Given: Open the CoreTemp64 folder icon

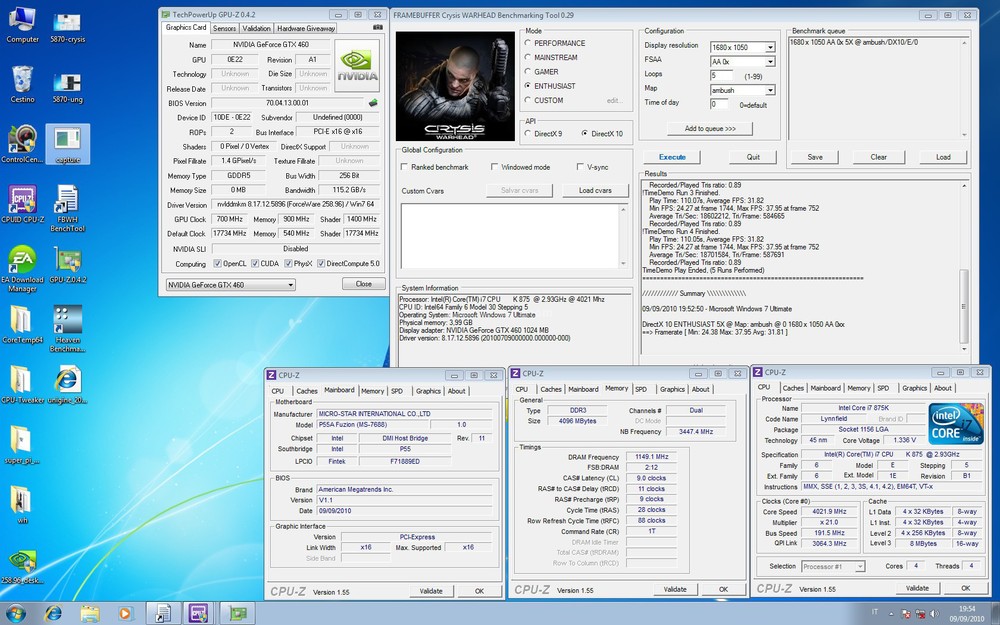Looking at the screenshot, I should coord(22,324).
